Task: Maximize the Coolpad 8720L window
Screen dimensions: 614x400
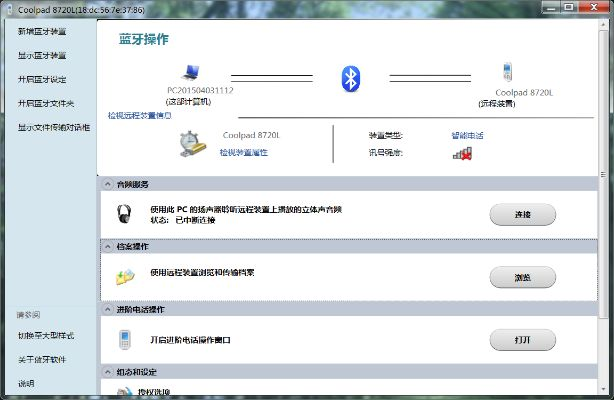Action: click(569, 7)
